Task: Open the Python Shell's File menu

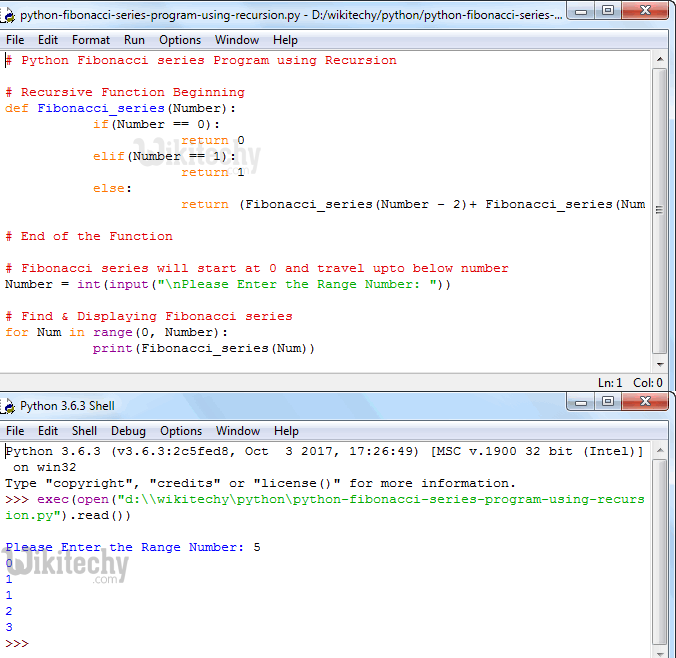Action: tap(15, 431)
